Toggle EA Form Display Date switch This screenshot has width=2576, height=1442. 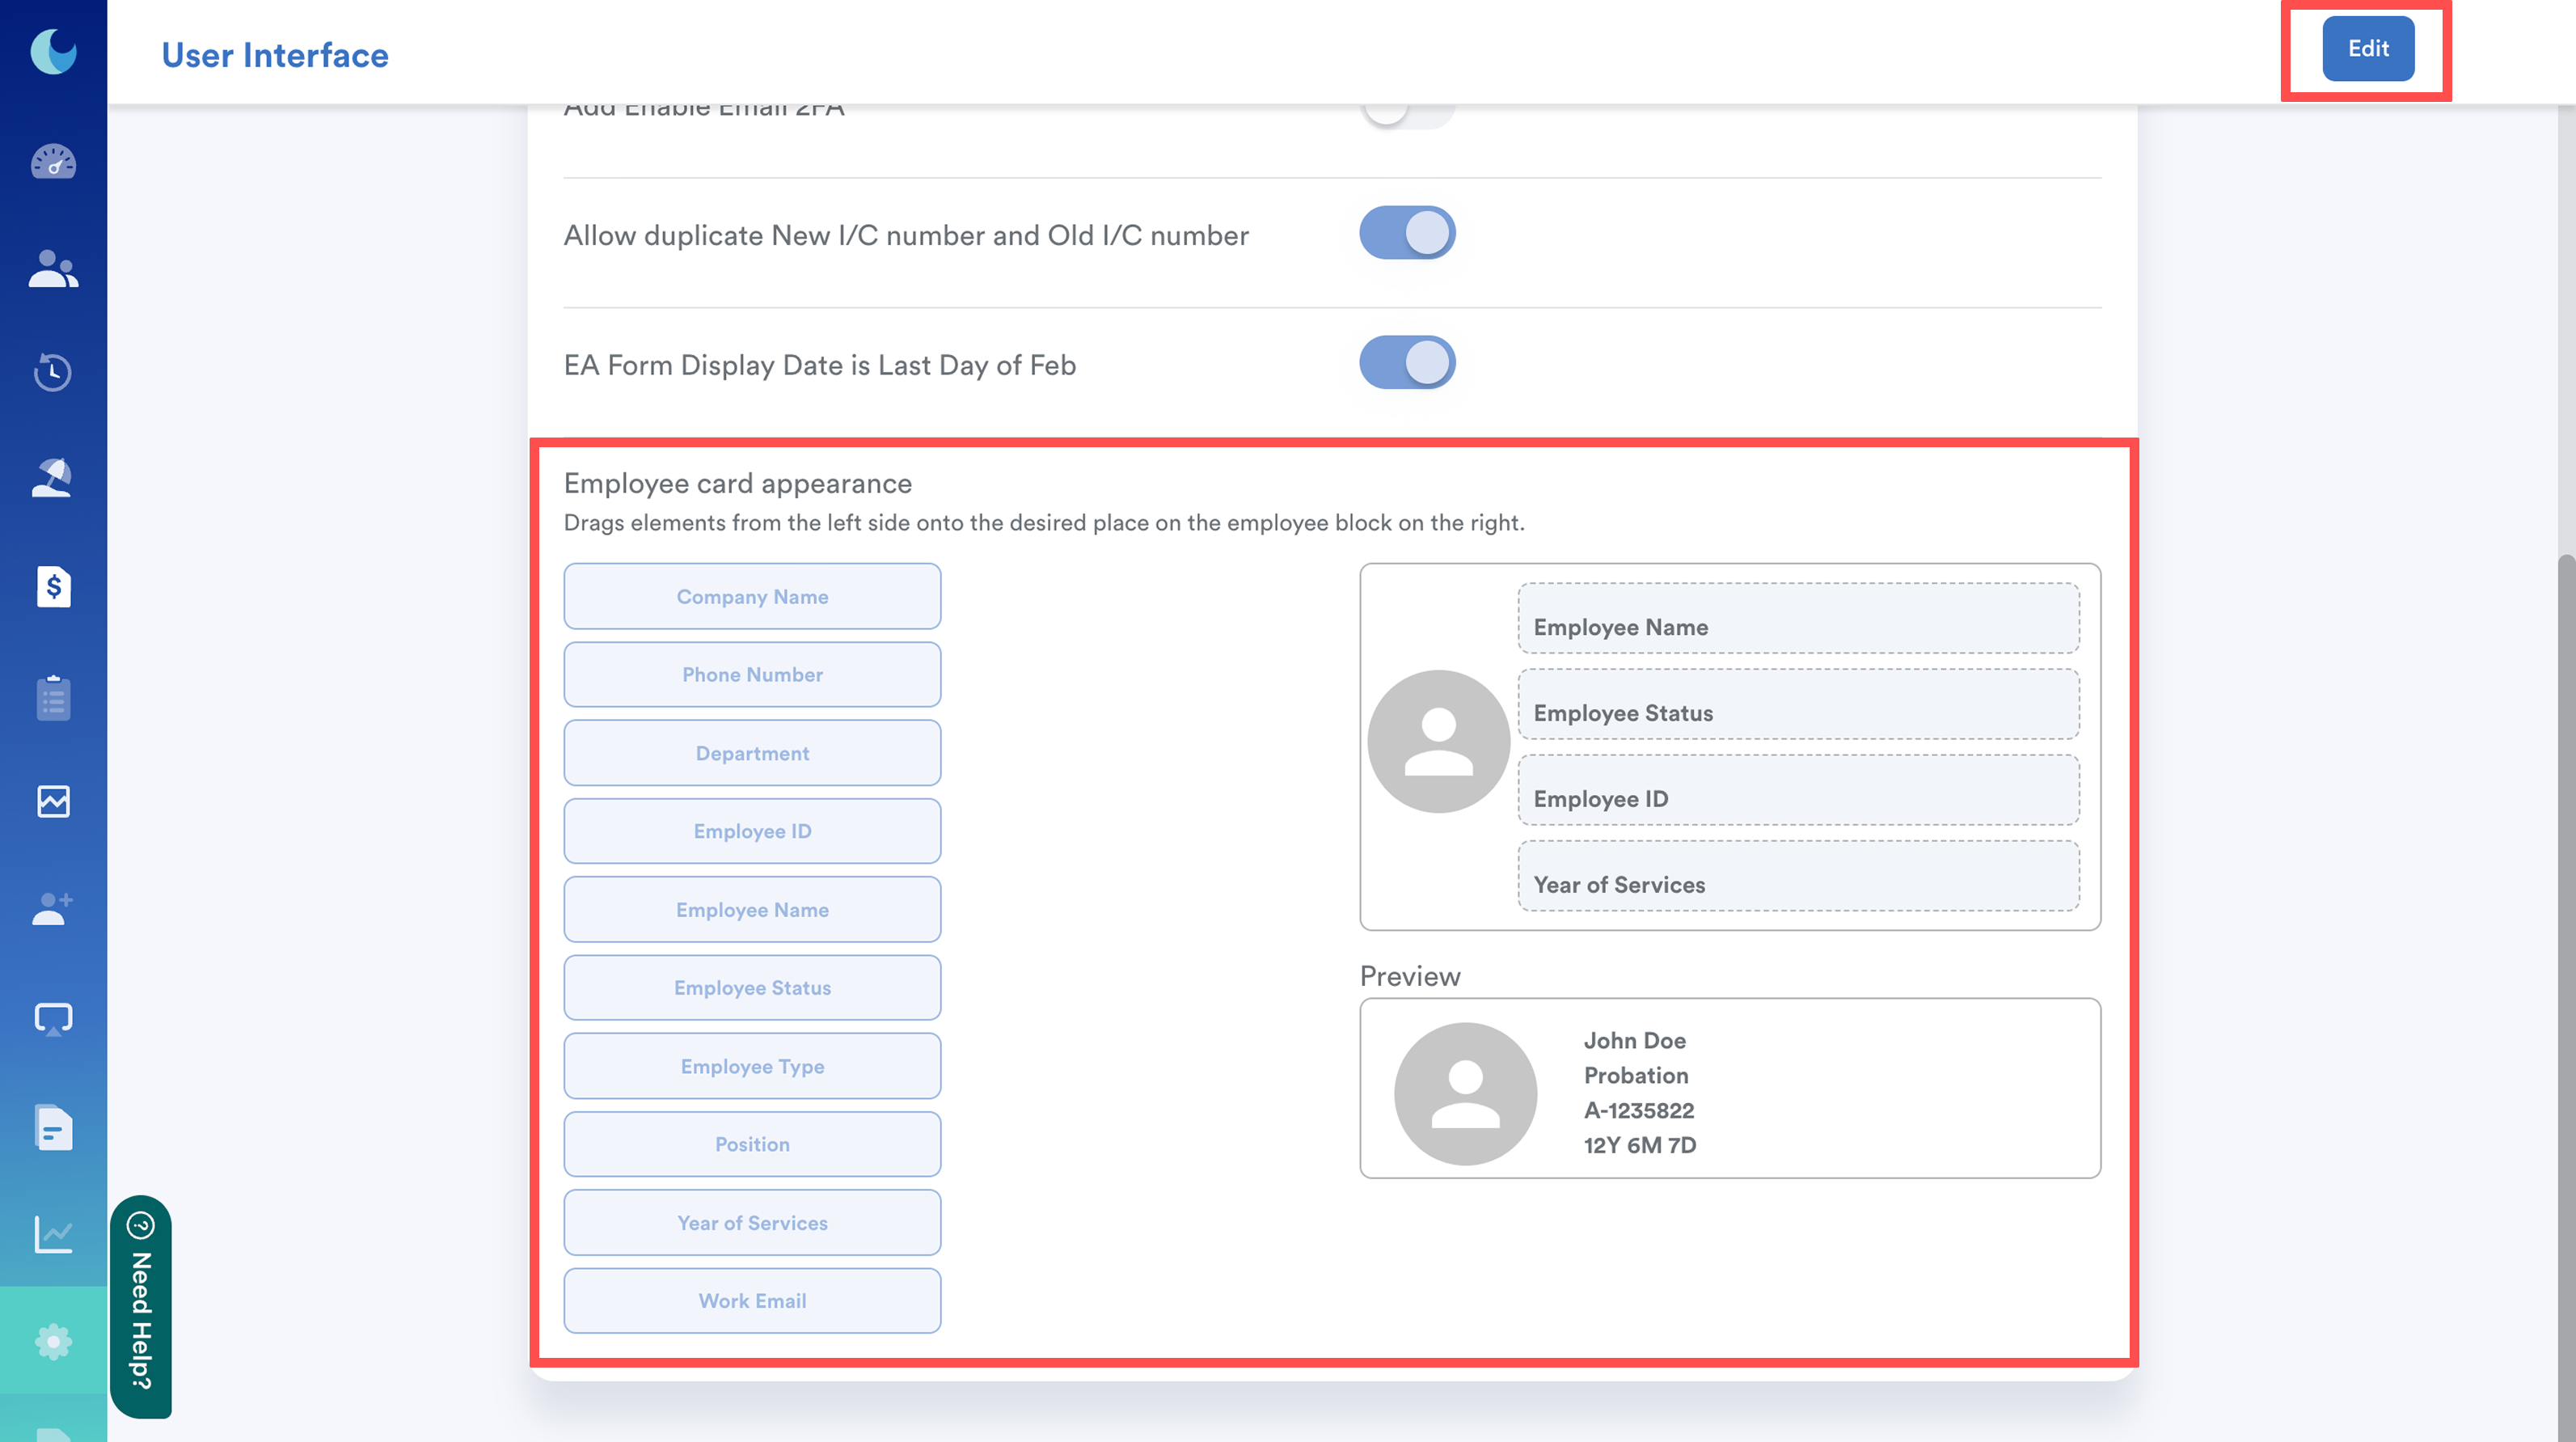coord(1406,363)
